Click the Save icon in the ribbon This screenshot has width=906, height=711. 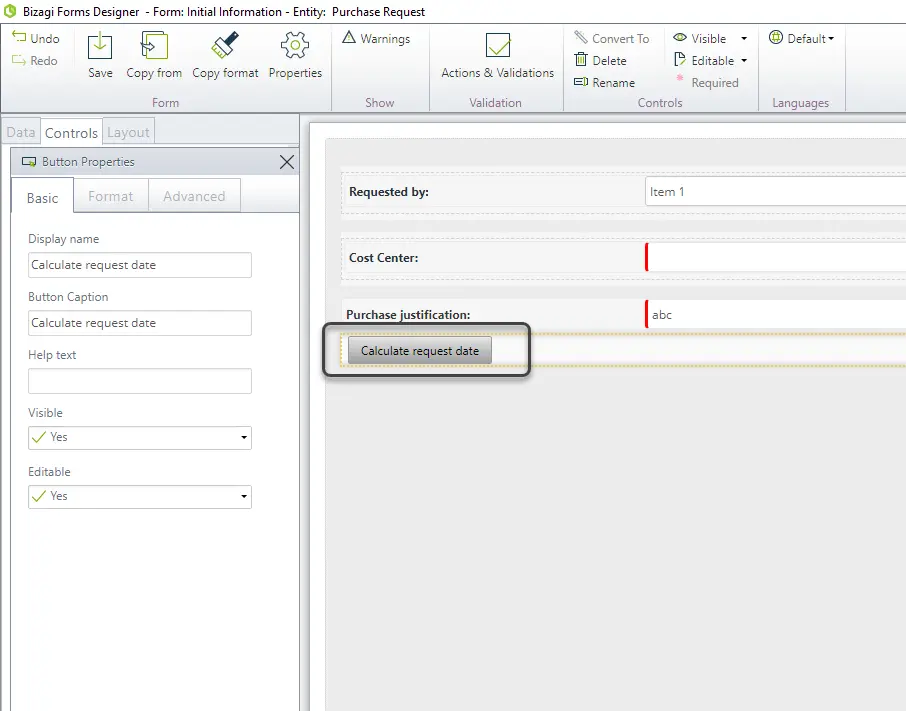pos(99,46)
